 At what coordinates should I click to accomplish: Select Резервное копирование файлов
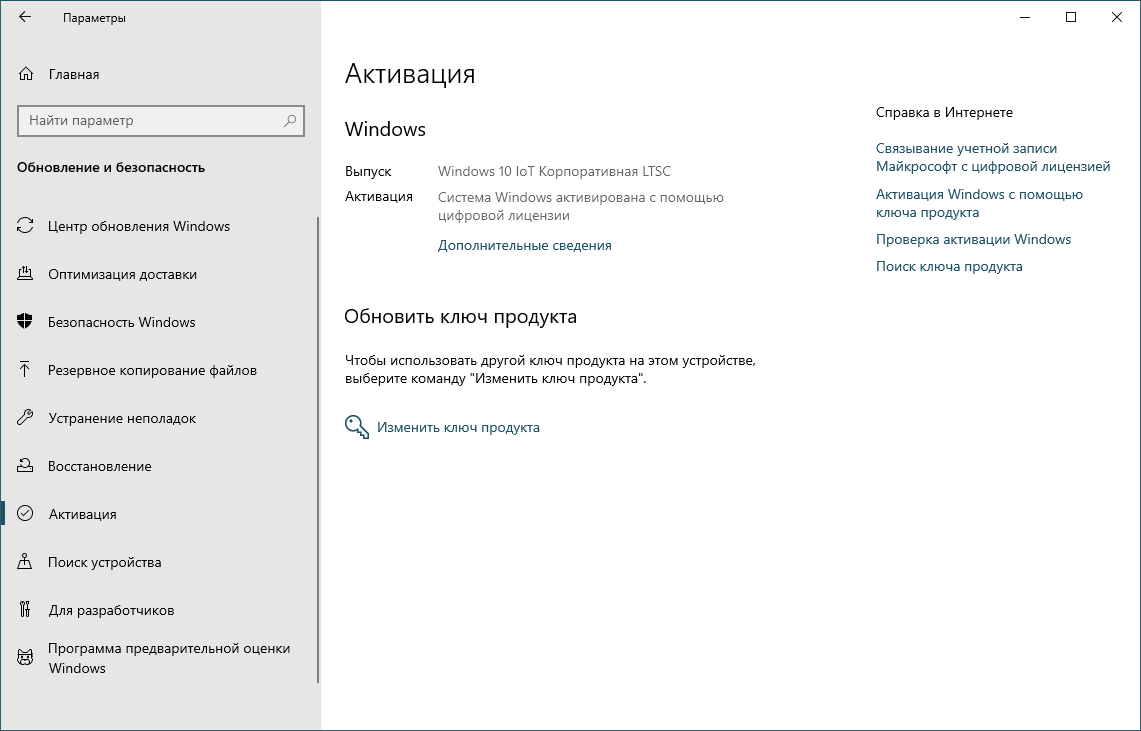click(159, 370)
